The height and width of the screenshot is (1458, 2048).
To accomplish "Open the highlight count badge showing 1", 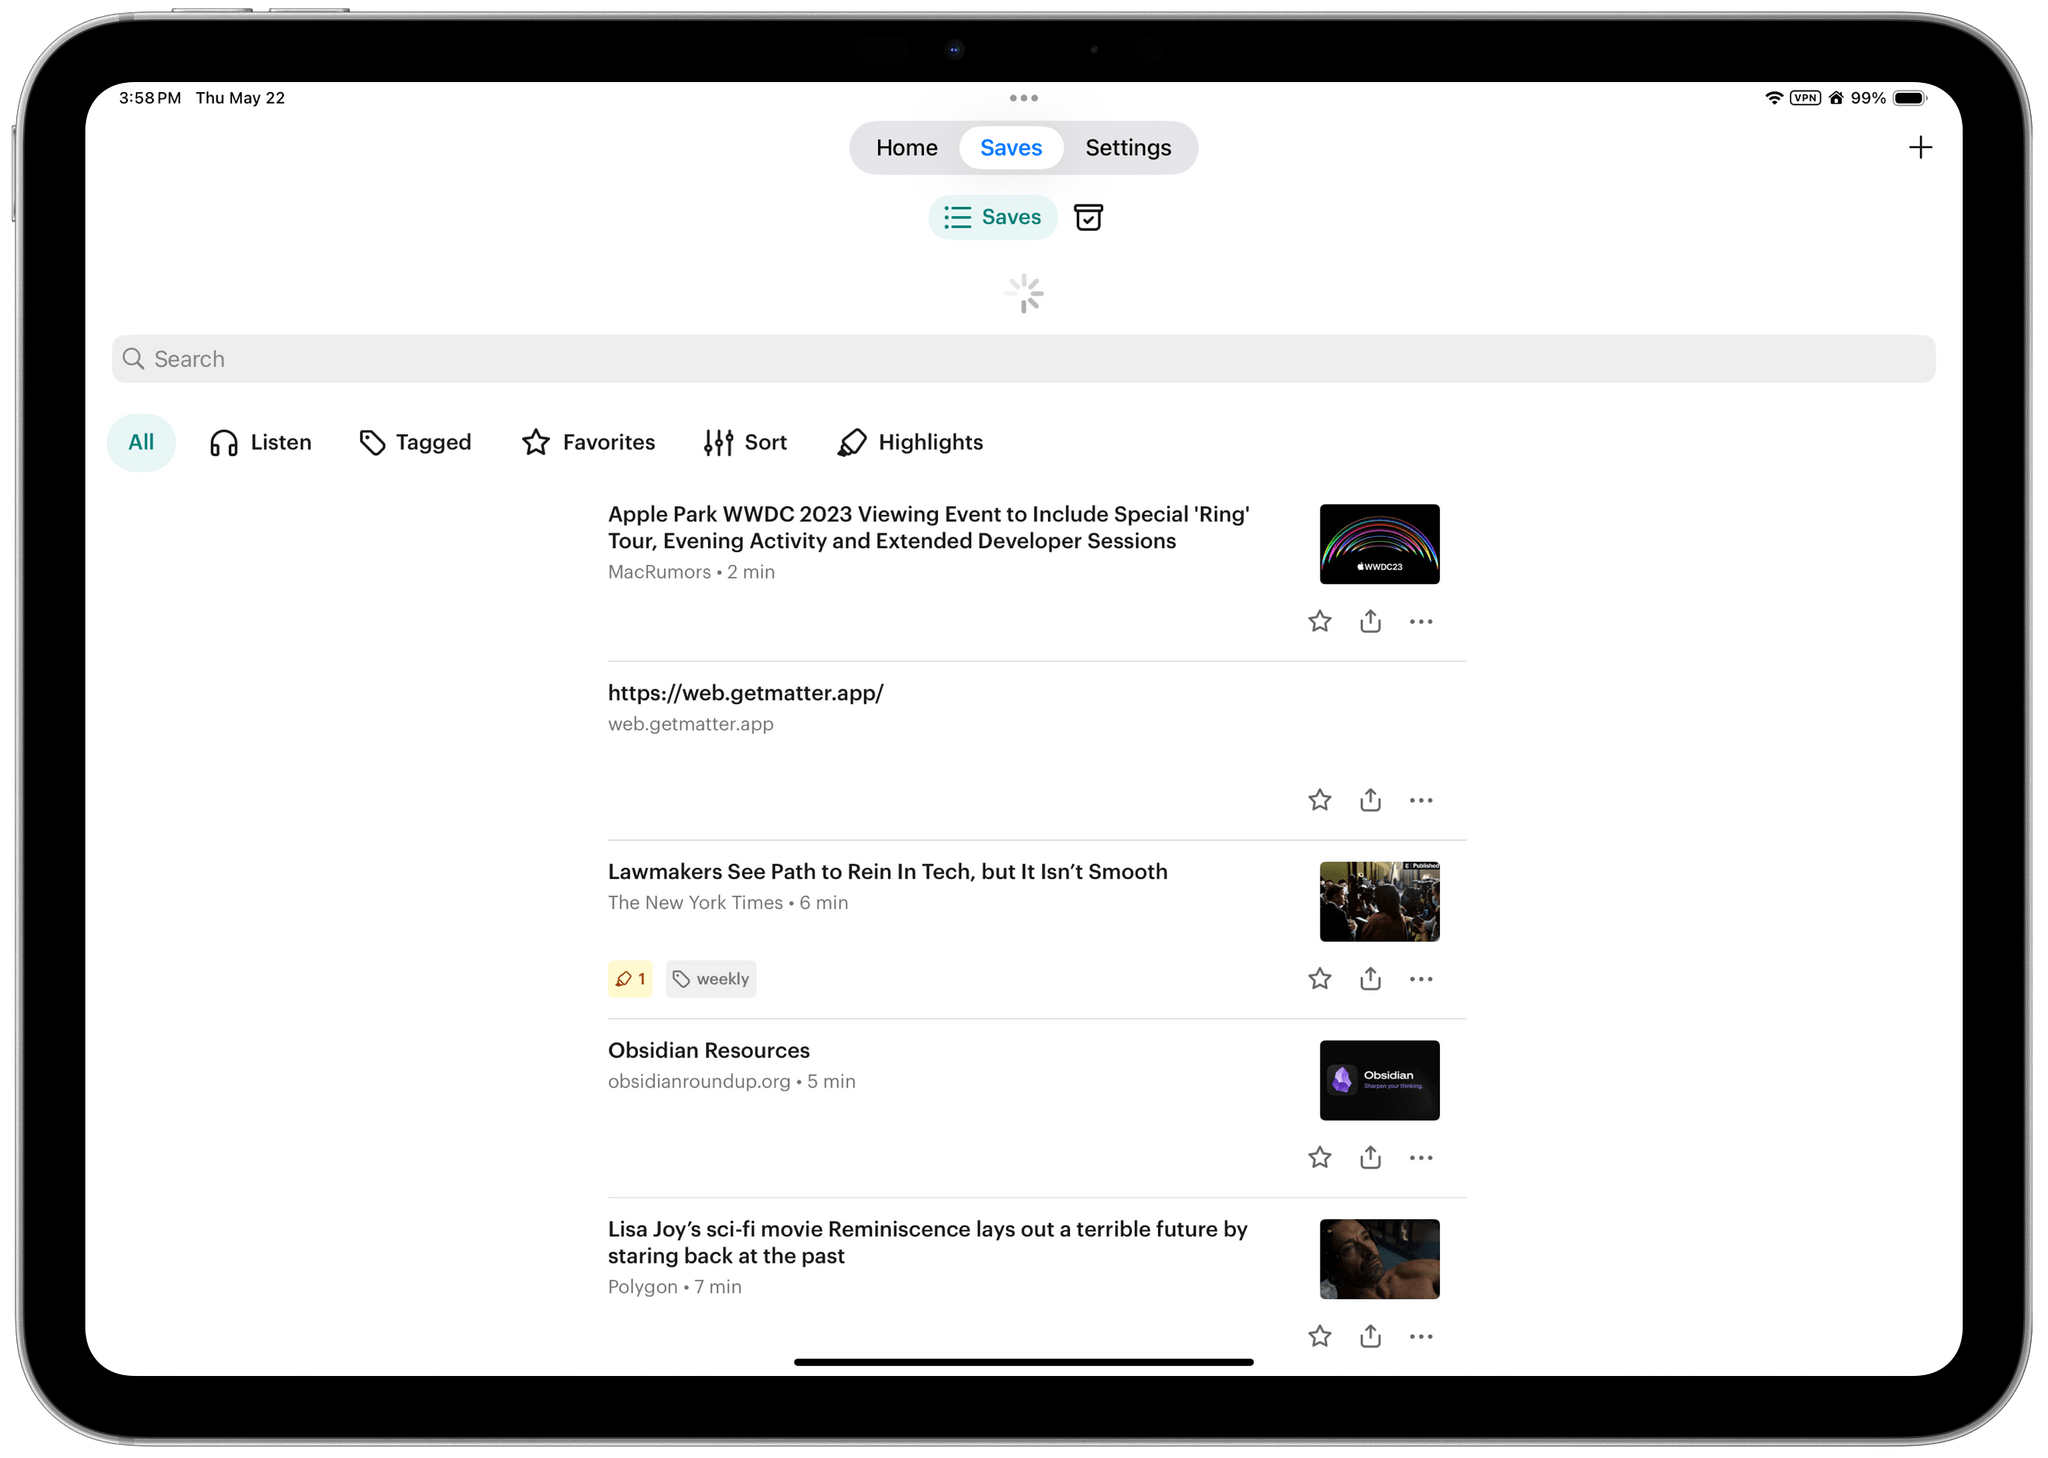I will [x=630, y=979].
